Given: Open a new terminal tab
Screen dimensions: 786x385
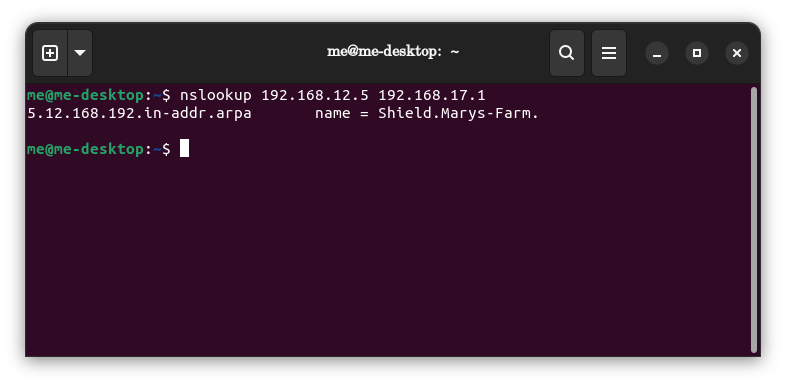Looking at the screenshot, I should coord(50,53).
